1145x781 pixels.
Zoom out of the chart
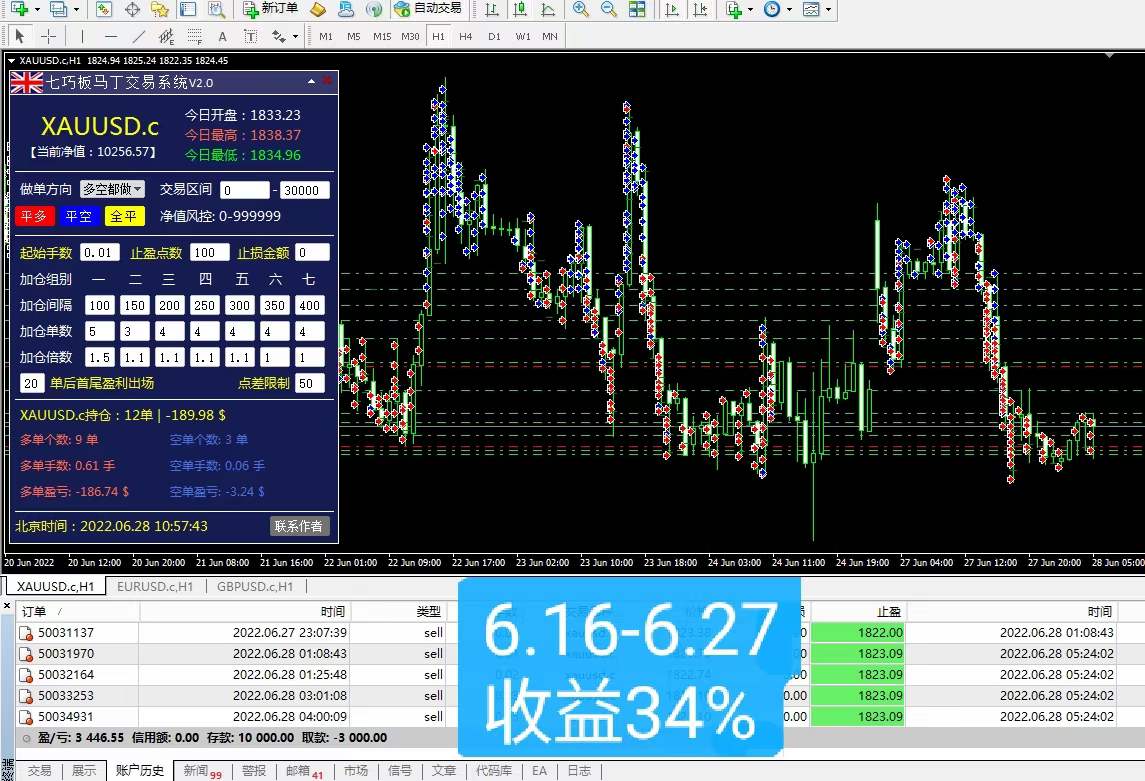[608, 9]
